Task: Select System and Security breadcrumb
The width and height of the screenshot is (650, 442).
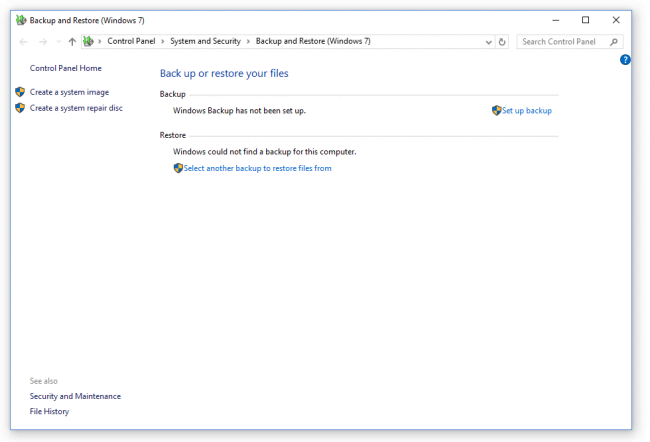Action: [205, 41]
